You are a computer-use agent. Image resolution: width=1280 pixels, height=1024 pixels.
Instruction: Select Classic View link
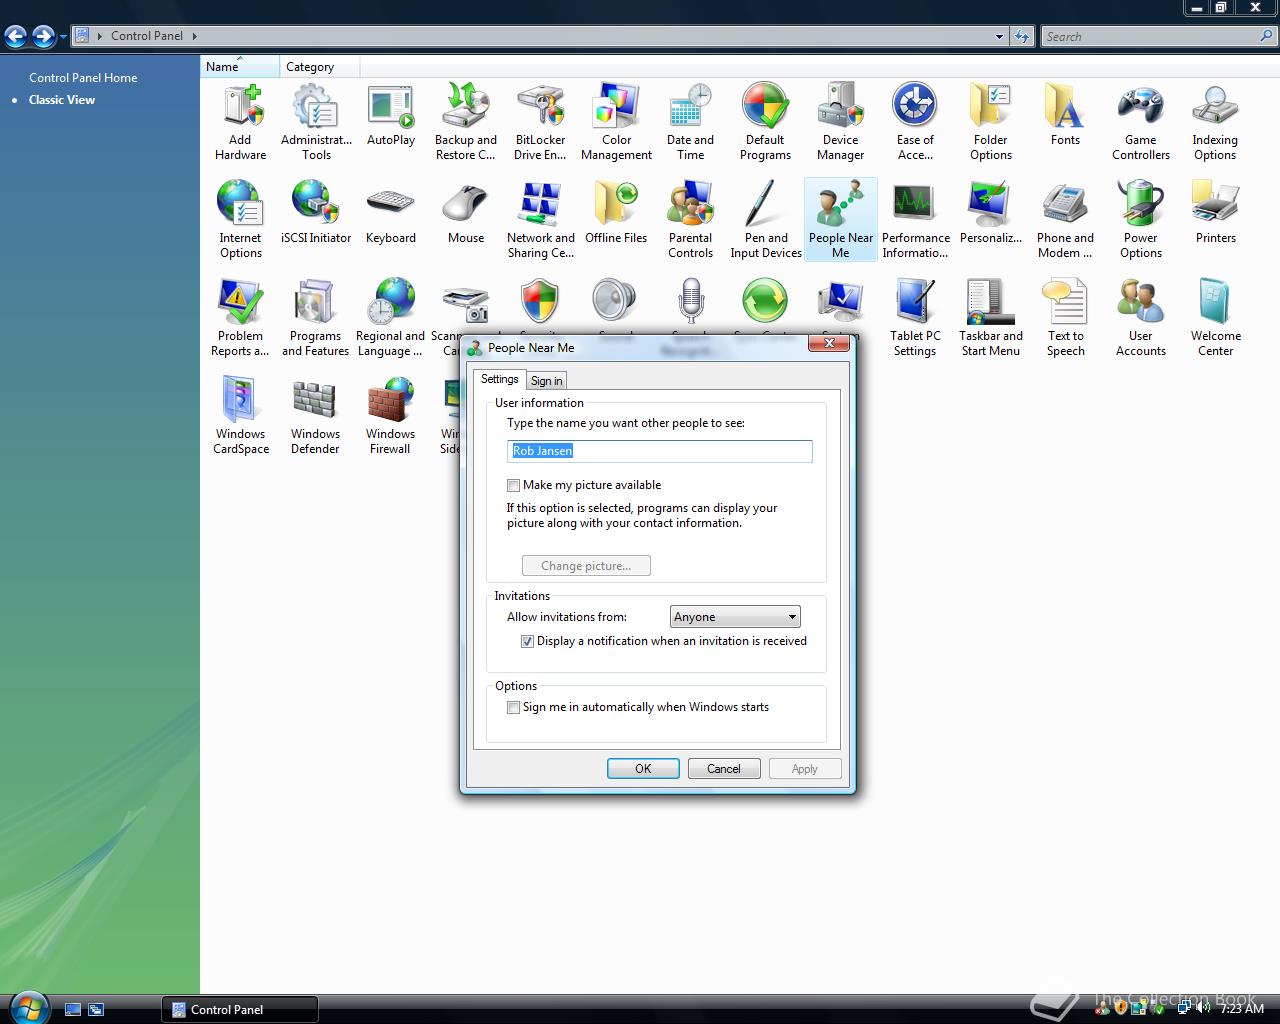[x=62, y=99]
